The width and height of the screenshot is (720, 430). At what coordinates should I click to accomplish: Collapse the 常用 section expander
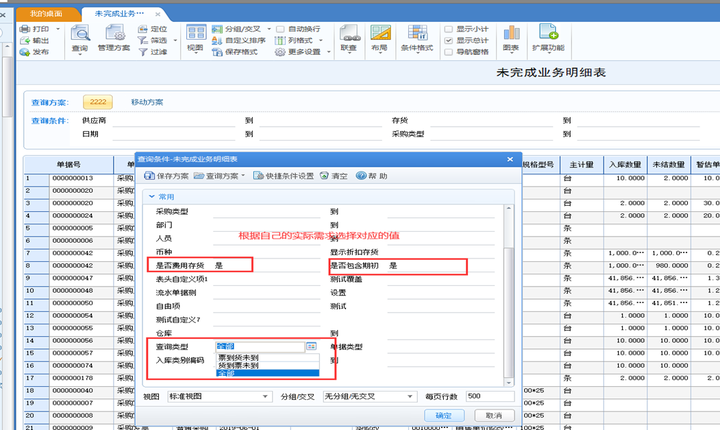152,197
